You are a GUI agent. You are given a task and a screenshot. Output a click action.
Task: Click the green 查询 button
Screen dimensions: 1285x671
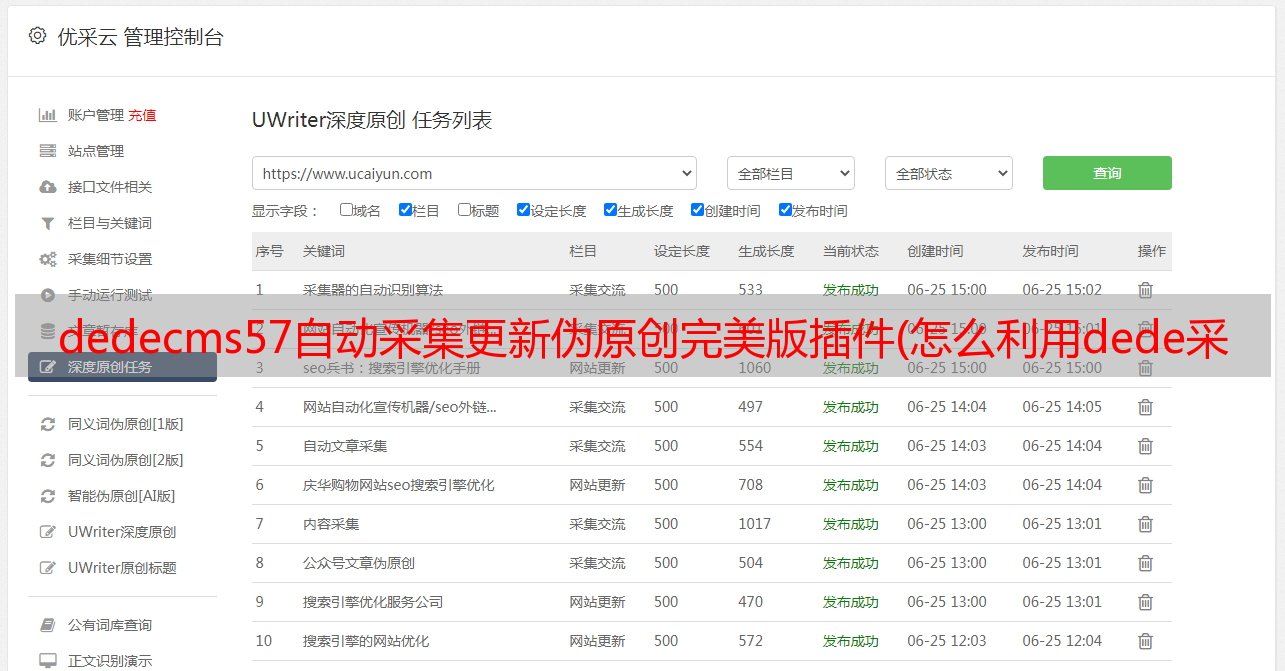pyautogui.click(x=1107, y=173)
